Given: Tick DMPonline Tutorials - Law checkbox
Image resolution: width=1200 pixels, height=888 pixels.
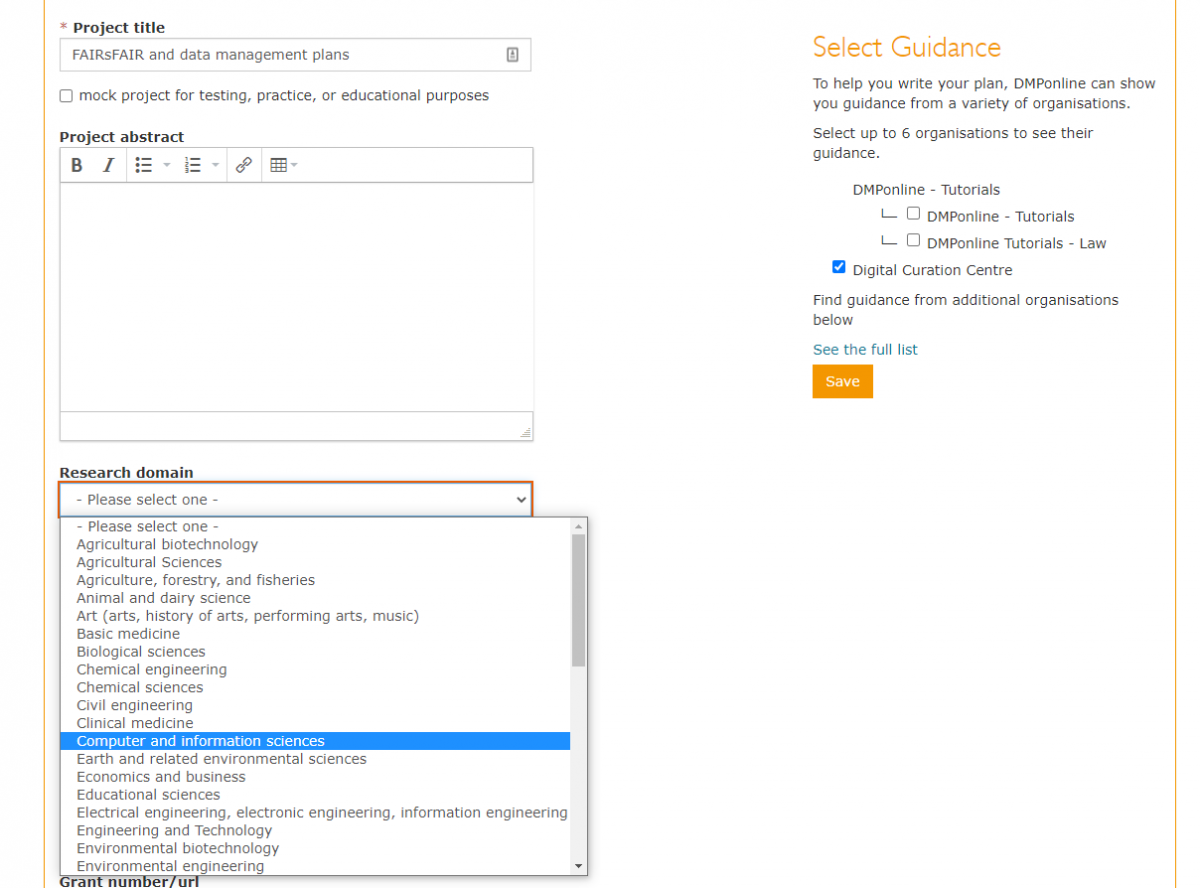Looking at the screenshot, I should coord(913,240).
